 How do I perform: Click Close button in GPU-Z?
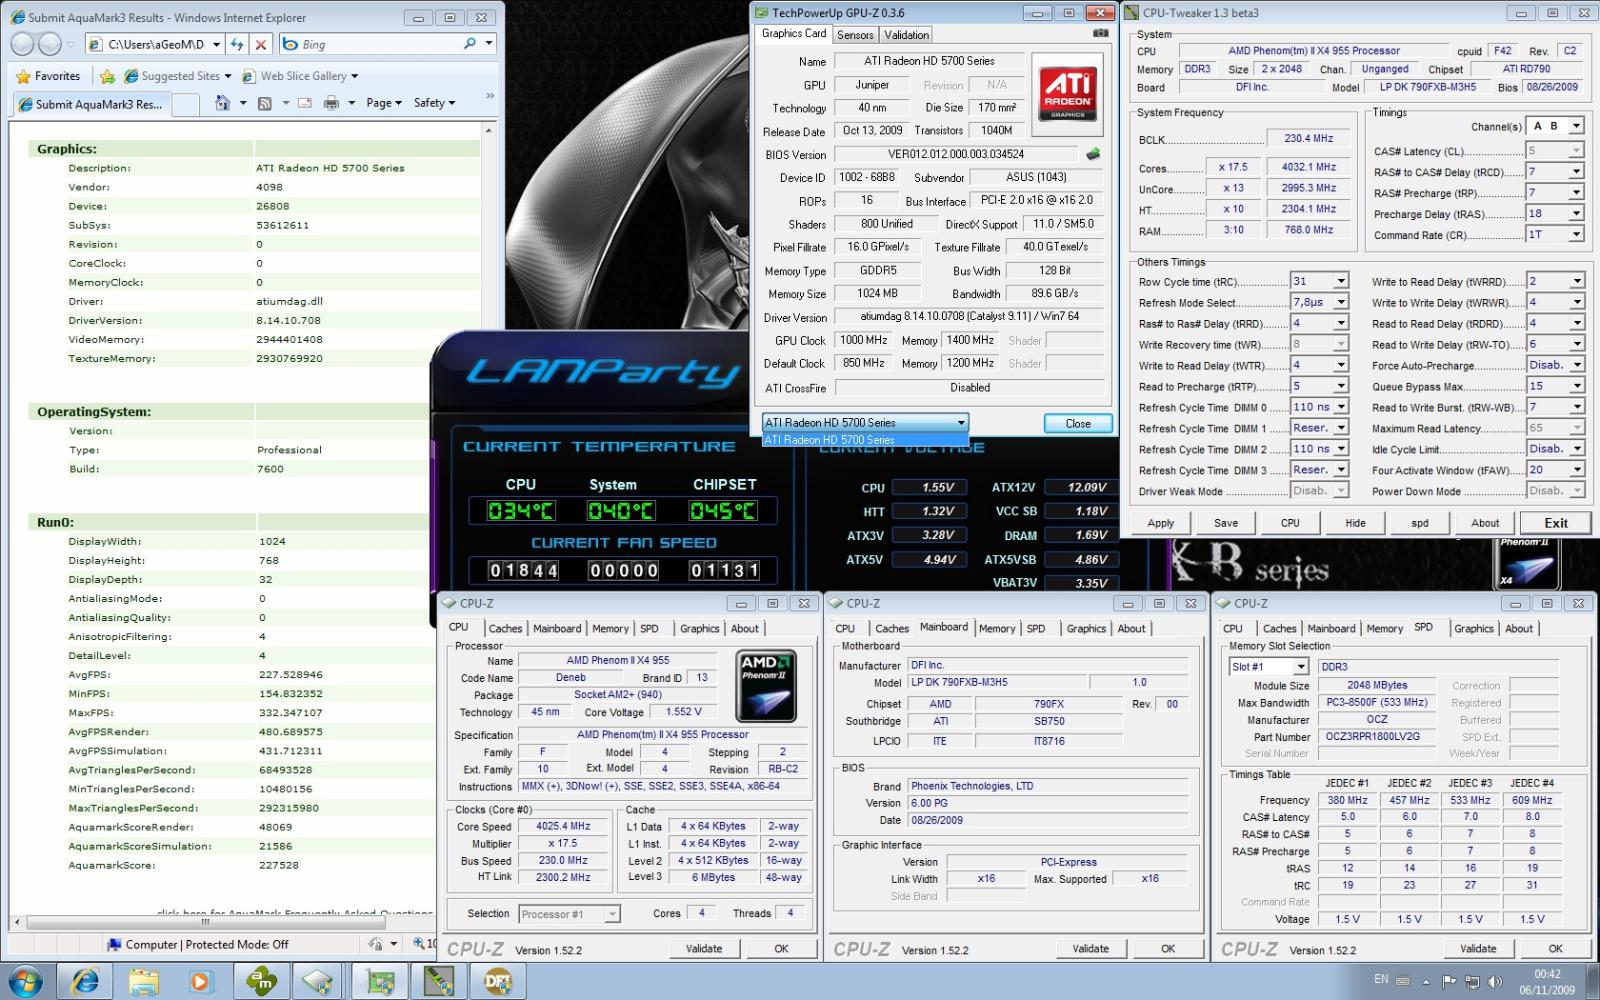point(1078,423)
